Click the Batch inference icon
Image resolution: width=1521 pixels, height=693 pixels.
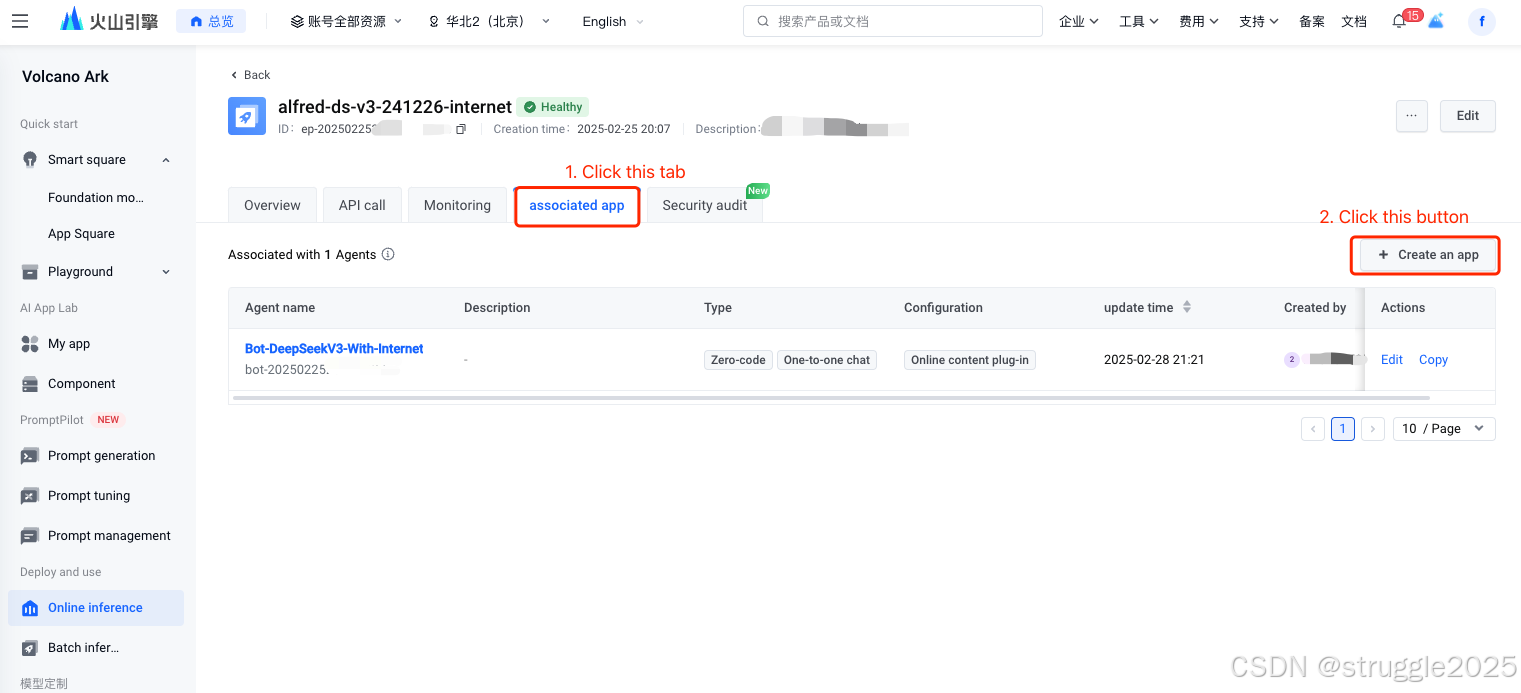(x=30, y=648)
